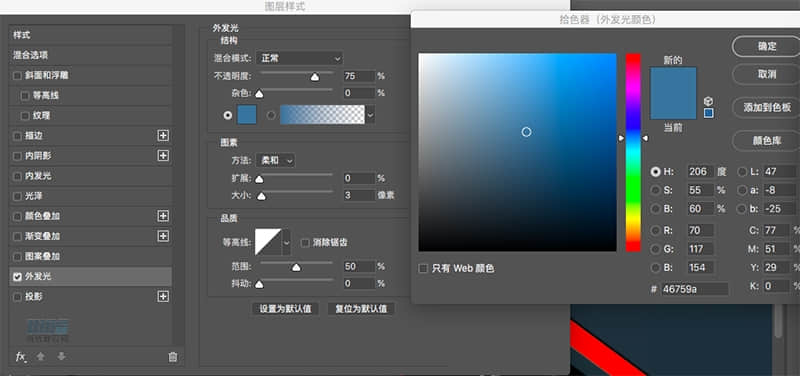
Task: Click the hex color input field
Action: 695,289
